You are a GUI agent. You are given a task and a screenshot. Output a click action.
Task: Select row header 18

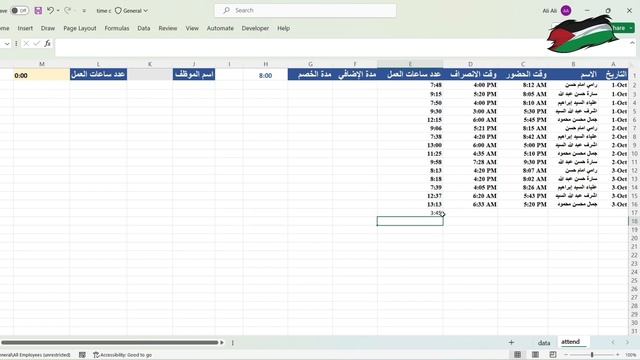634,221
